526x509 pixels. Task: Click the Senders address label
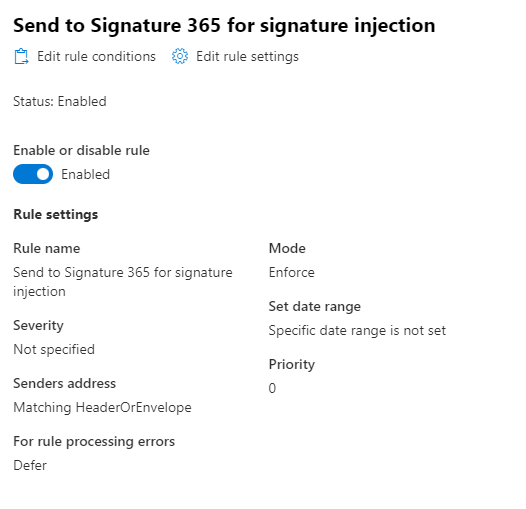click(x=64, y=383)
